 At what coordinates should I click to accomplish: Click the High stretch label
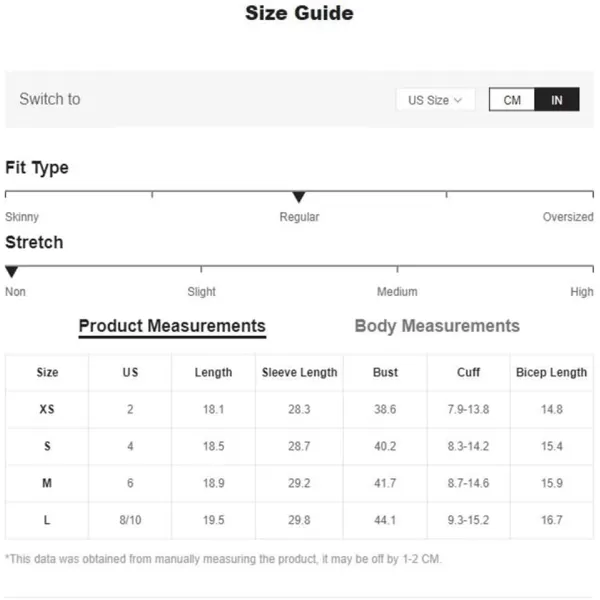[x=582, y=292]
